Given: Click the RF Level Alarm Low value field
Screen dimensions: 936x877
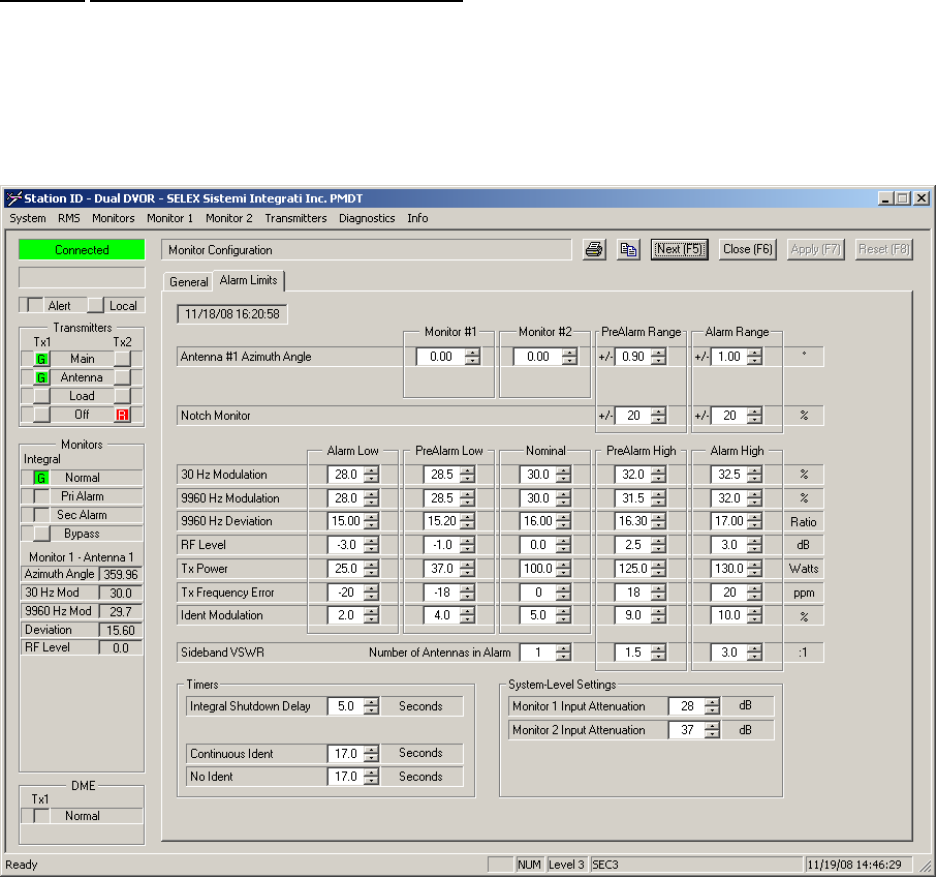Looking at the screenshot, I should 346,544.
